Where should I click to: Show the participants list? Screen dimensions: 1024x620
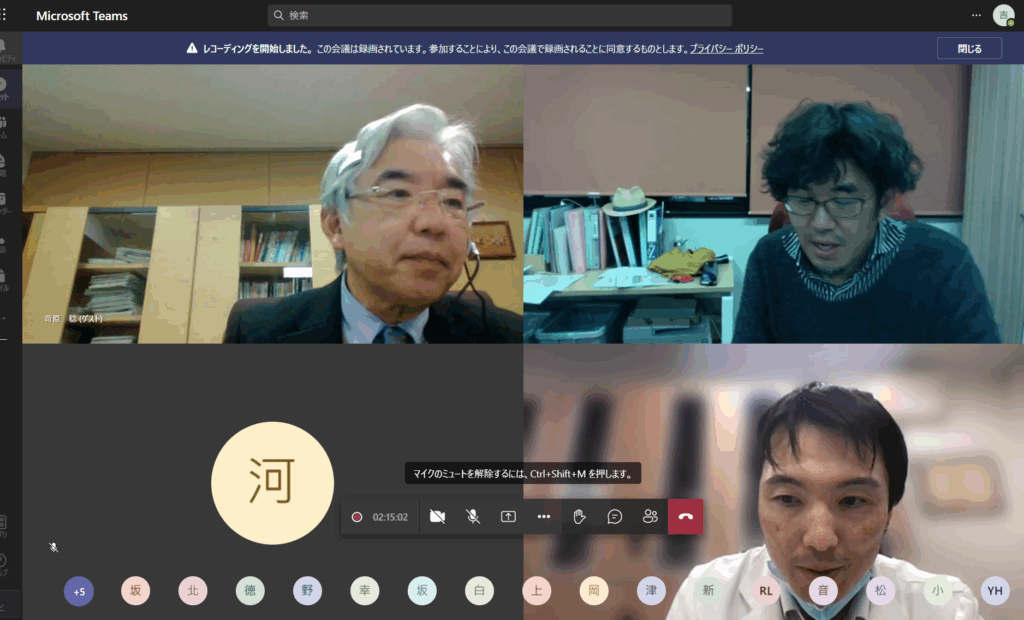[650, 517]
